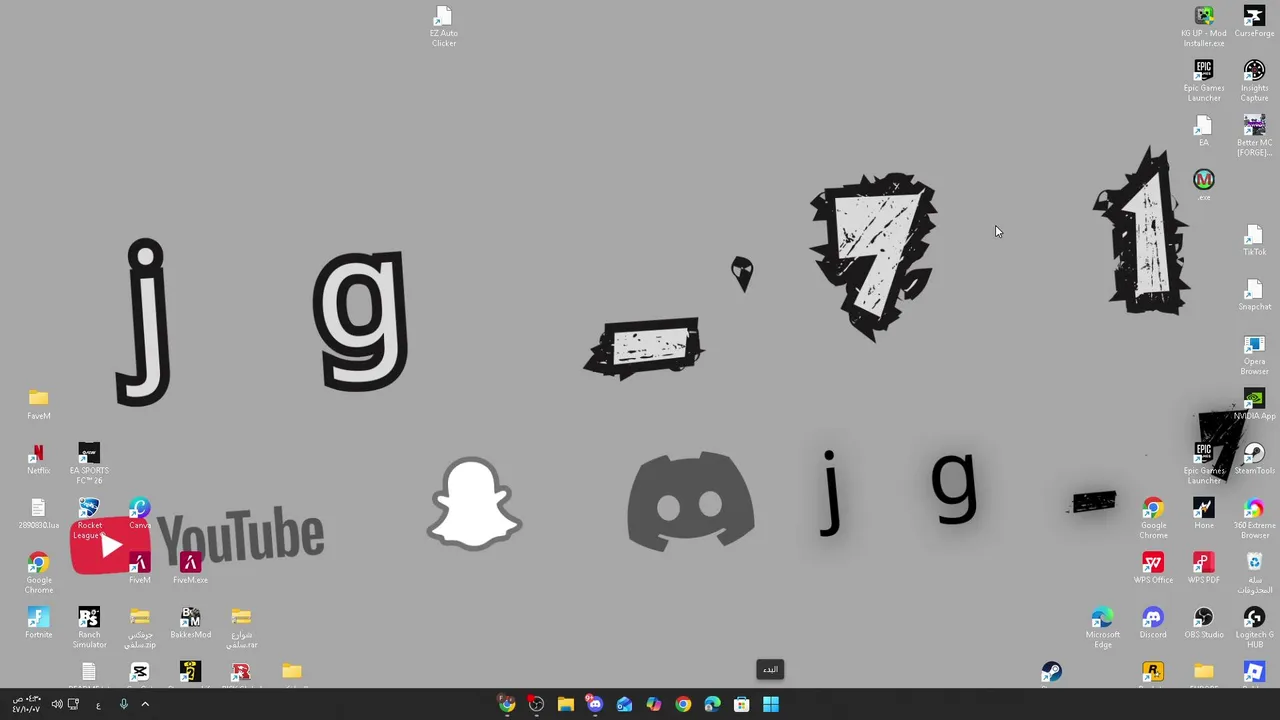Open Copilot from taskbar
The width and height of the screenshot is (1280, 720).
(654, 705)
